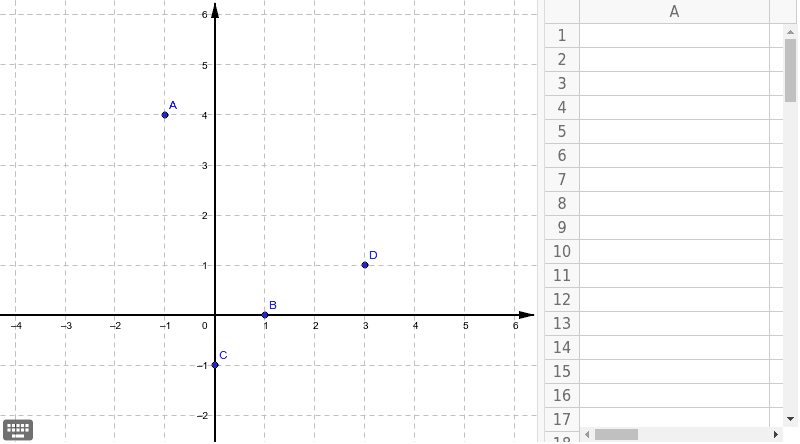
Task: Click x-axis tick label 6
Action: [x=515, y=326]
